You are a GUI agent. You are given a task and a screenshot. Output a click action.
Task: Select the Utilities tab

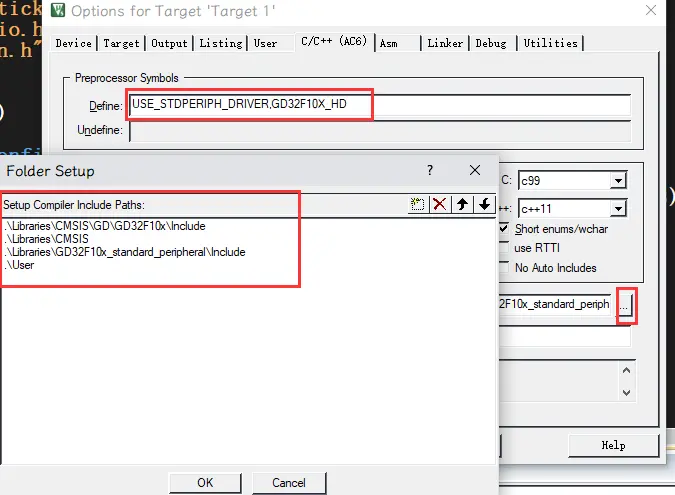pos(550,43)
